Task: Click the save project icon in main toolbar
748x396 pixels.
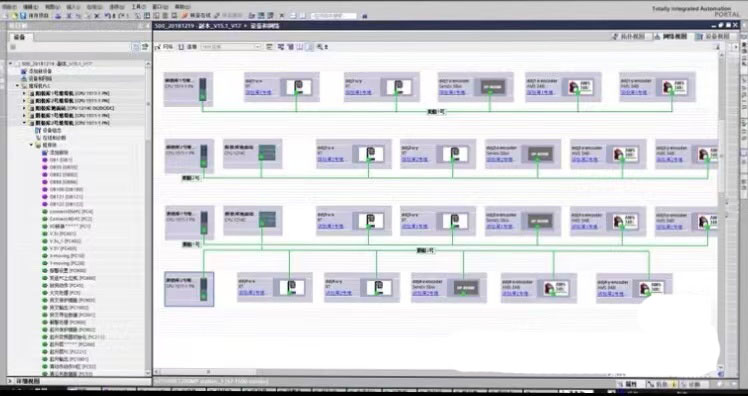Action: click(22, 16)
